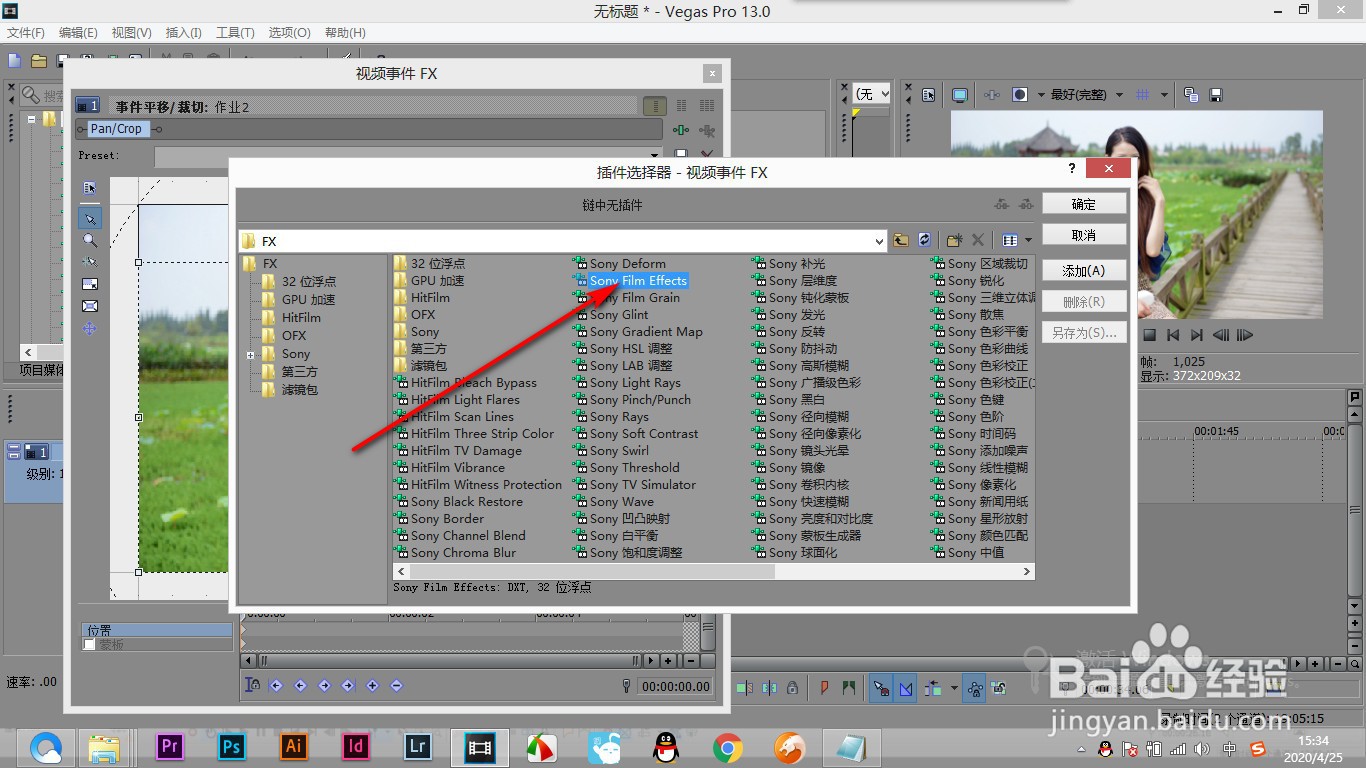Expand the Sony folder in tree

(250, 355)
